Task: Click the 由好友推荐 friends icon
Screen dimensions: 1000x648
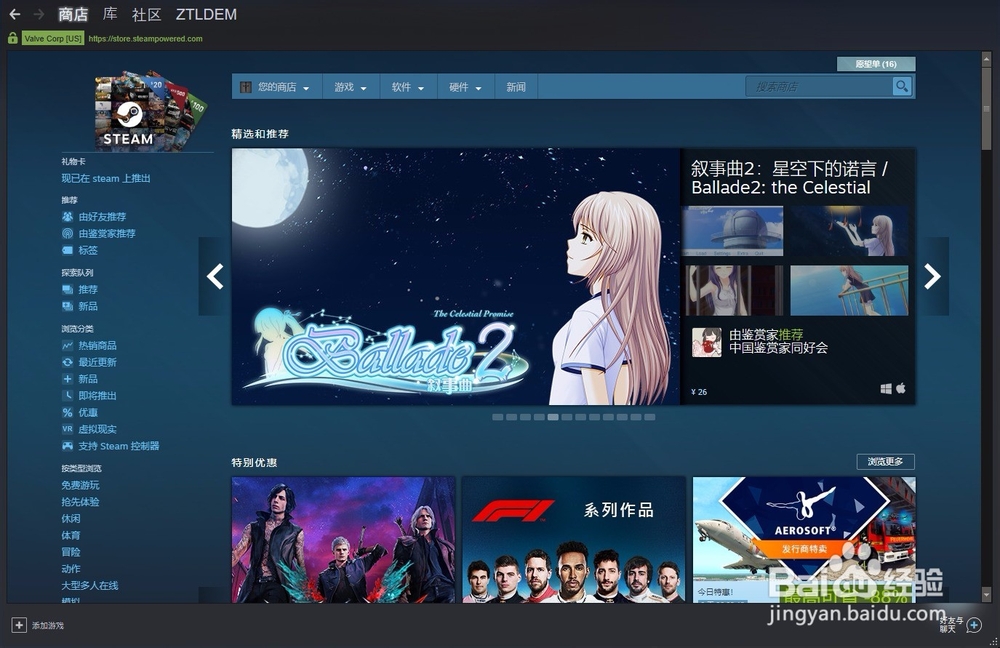Action: 67,217
